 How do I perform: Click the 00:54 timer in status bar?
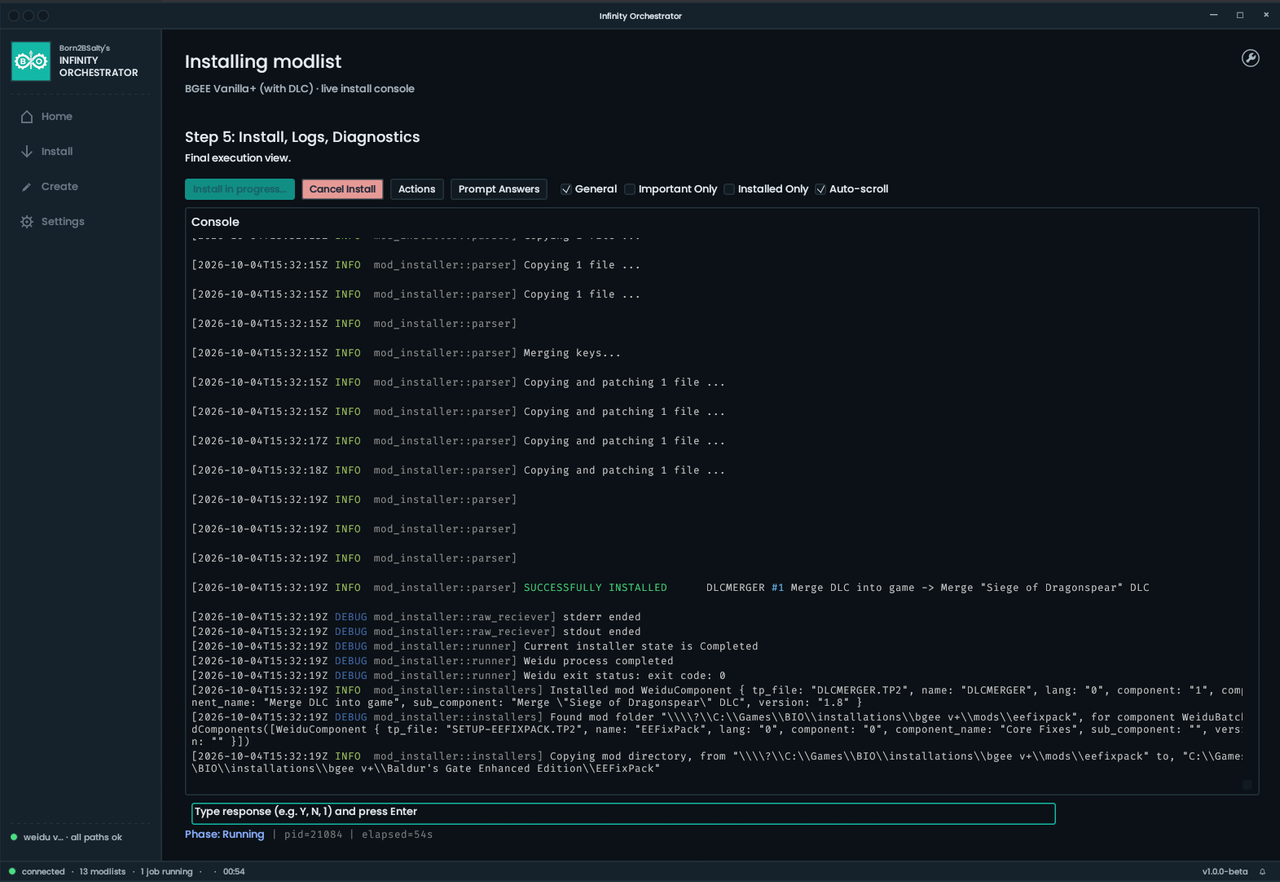pyautogui.click(x=234, y=872)
